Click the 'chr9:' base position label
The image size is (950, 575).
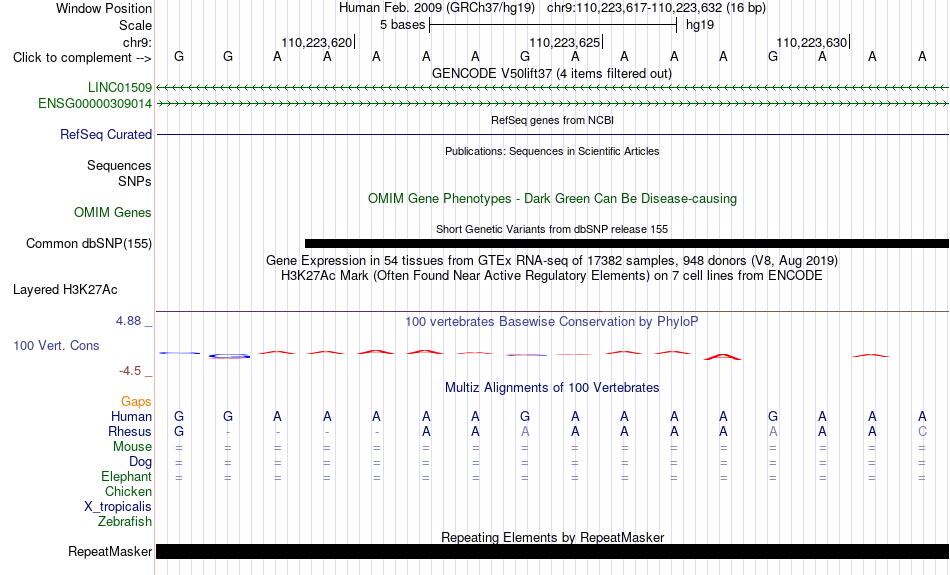point(138,42)
